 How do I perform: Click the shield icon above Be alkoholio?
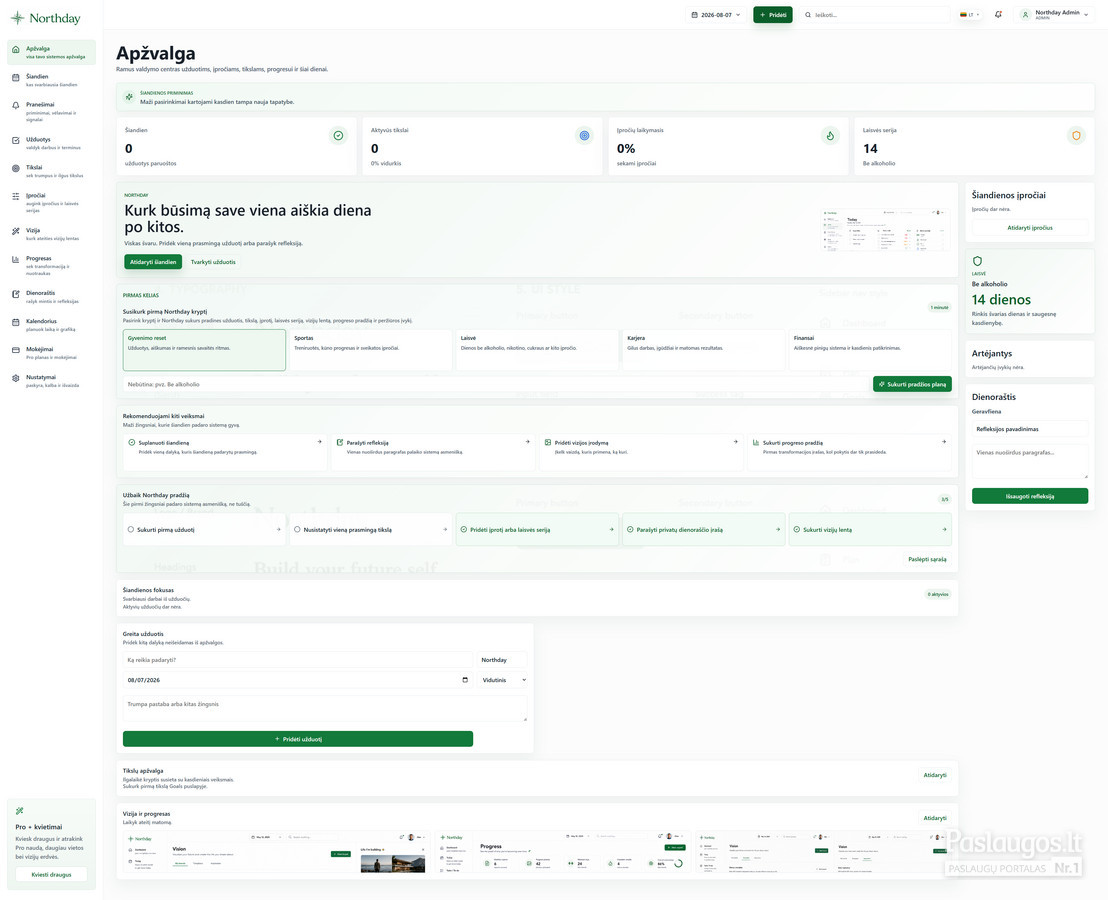[x=977, y=261]
